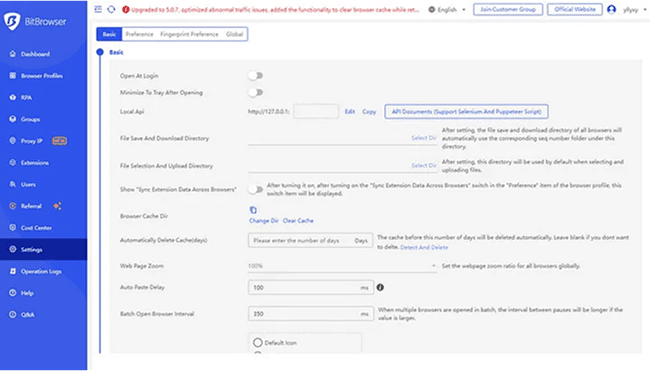This screenshot has width=650, height=371.
Task: Click Edit next to Local Api
Action: (x=350, y=112)
